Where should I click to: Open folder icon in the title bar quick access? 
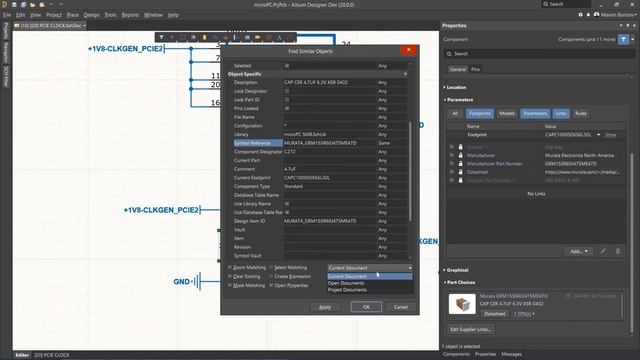point(32,4)
